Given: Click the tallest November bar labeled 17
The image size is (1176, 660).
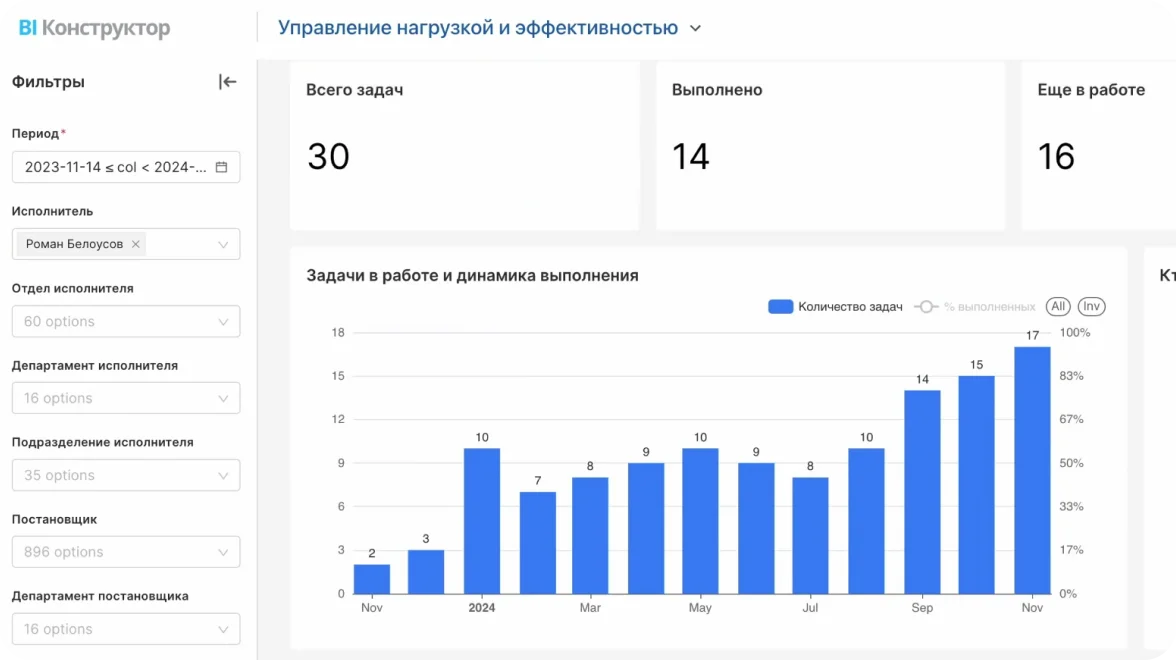Looking at the screenshot, I should 1031,470.
